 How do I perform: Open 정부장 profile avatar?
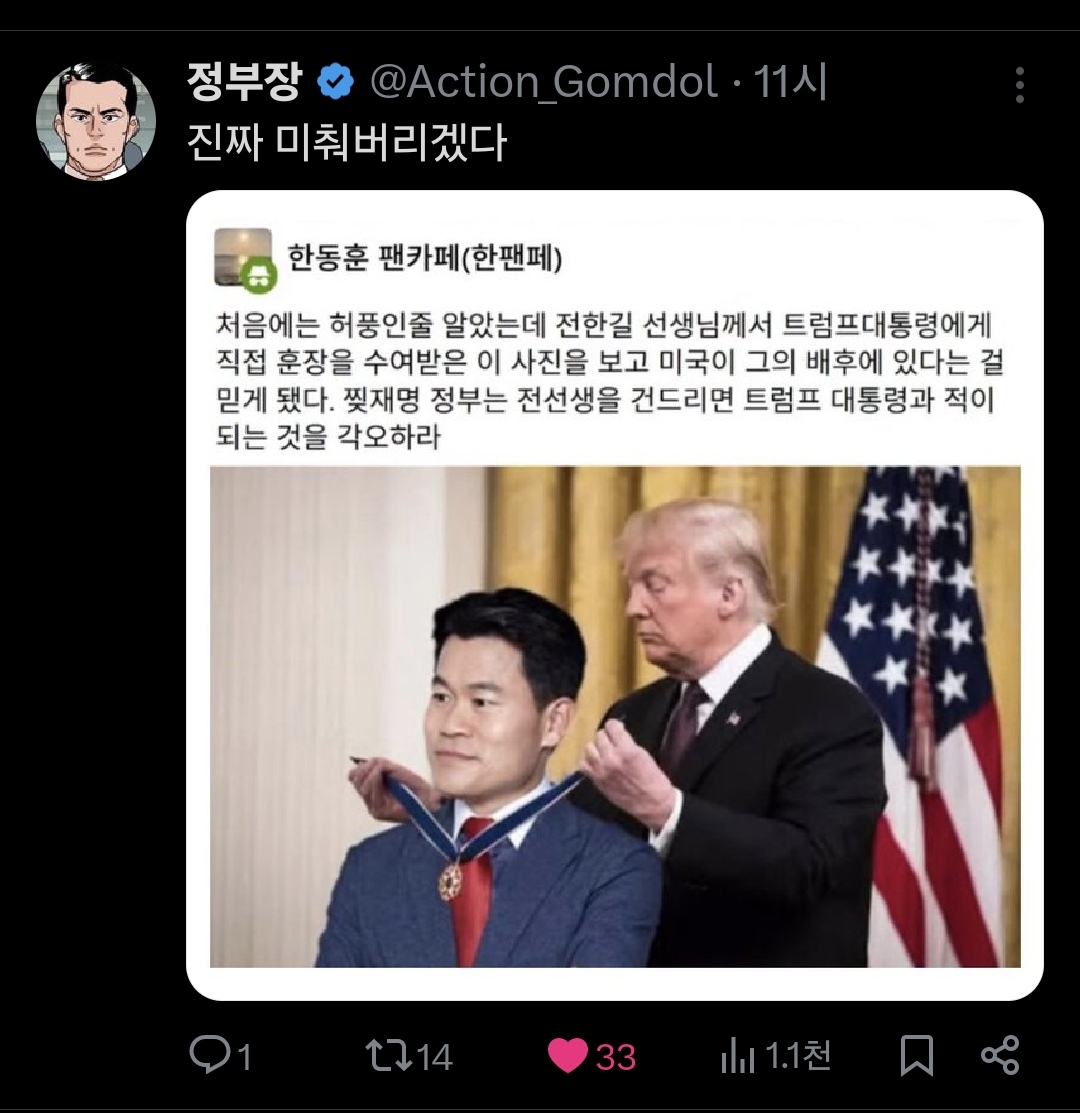[x=96, y=120]
